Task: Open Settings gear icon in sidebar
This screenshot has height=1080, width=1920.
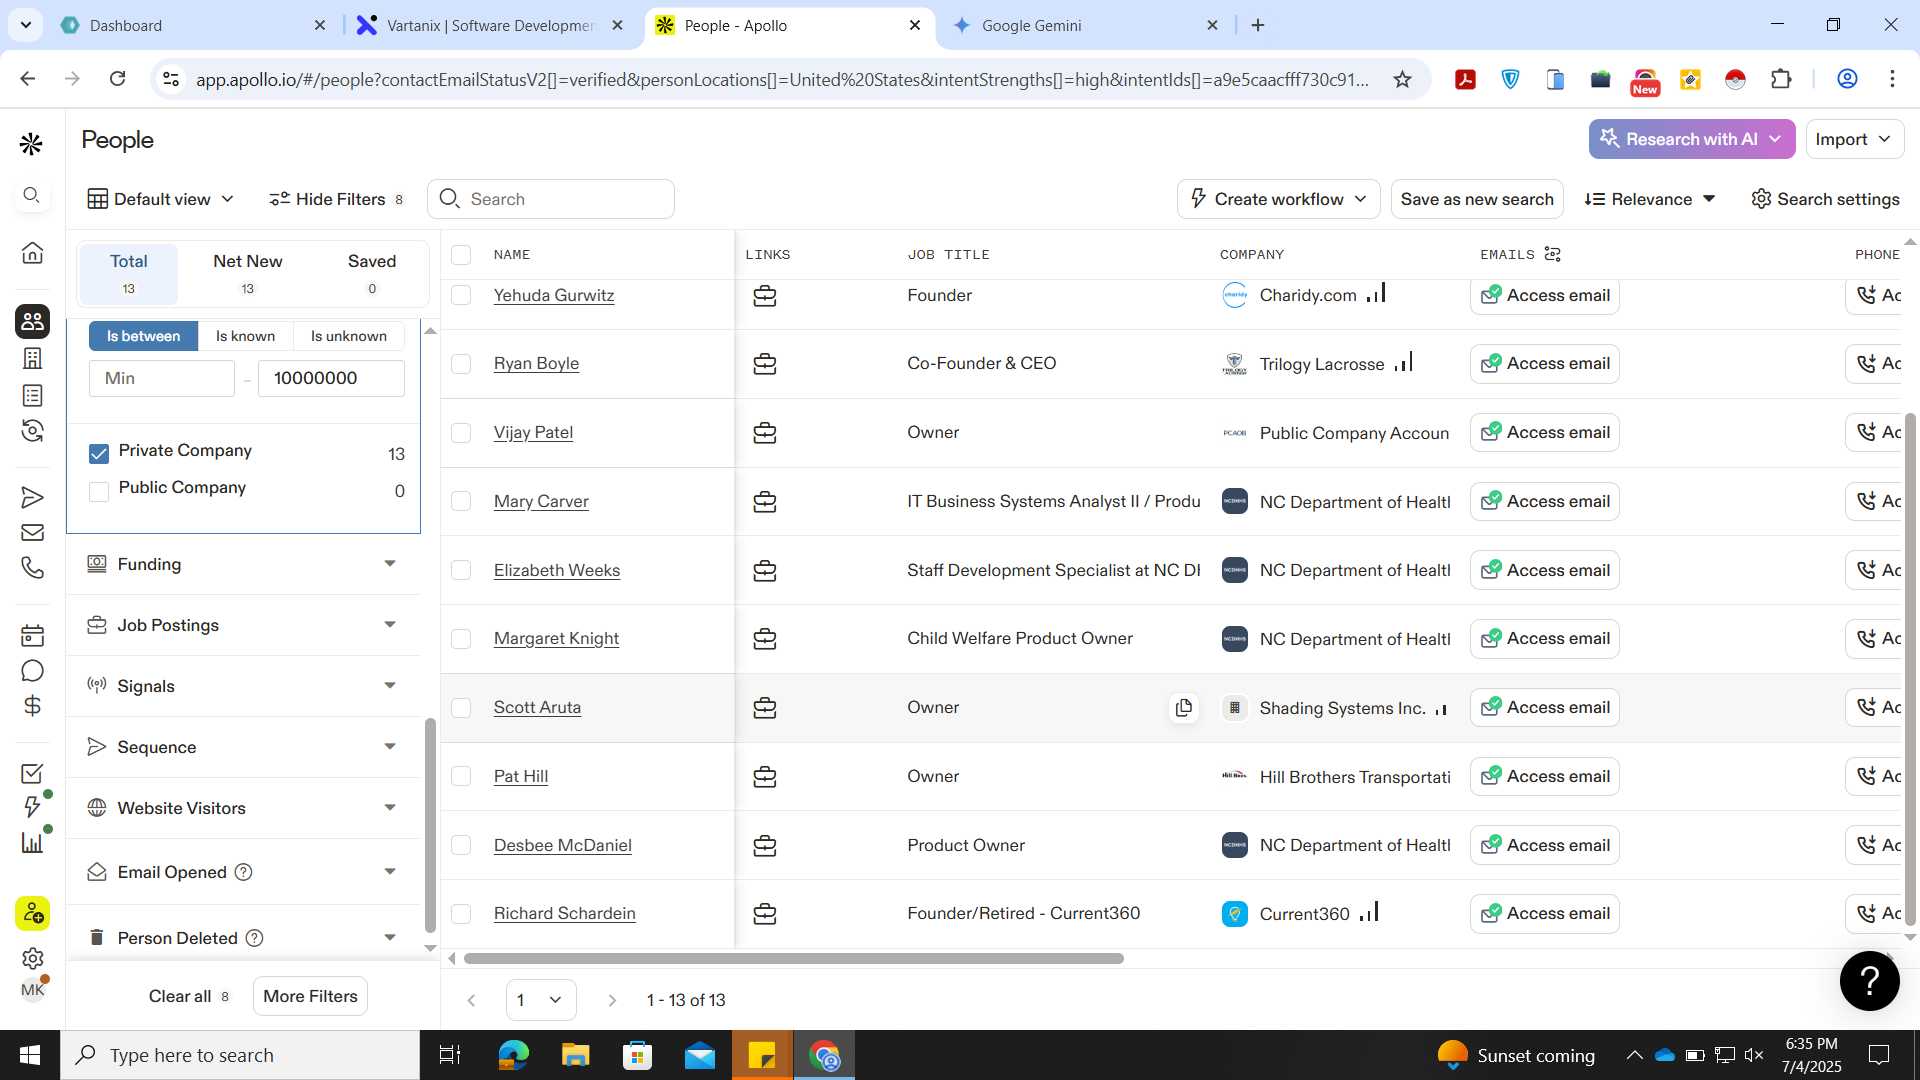Action: pos(32,958)
